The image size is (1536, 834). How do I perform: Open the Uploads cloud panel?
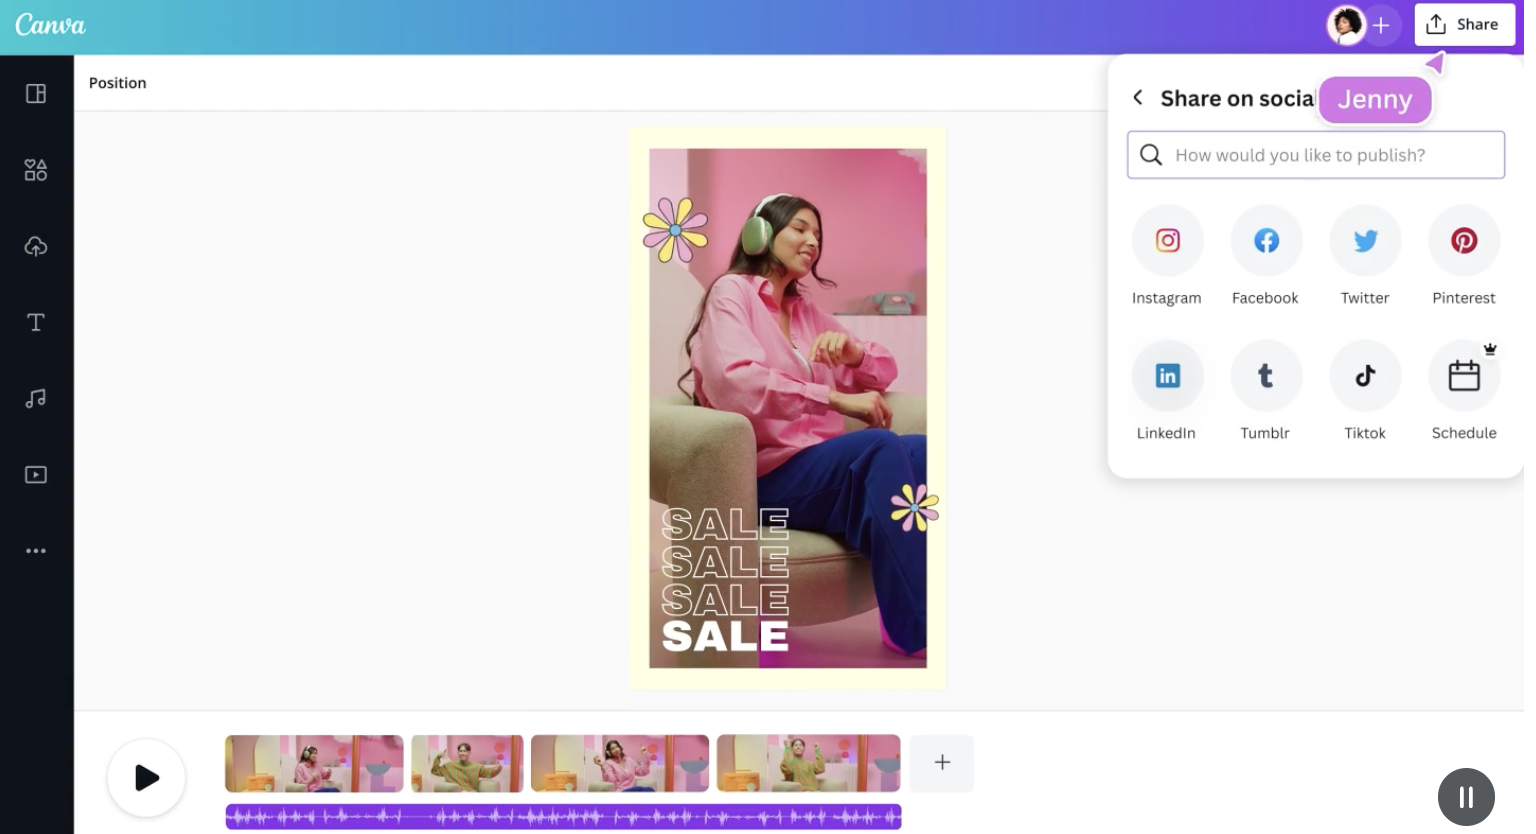click(x=36, y=246)
